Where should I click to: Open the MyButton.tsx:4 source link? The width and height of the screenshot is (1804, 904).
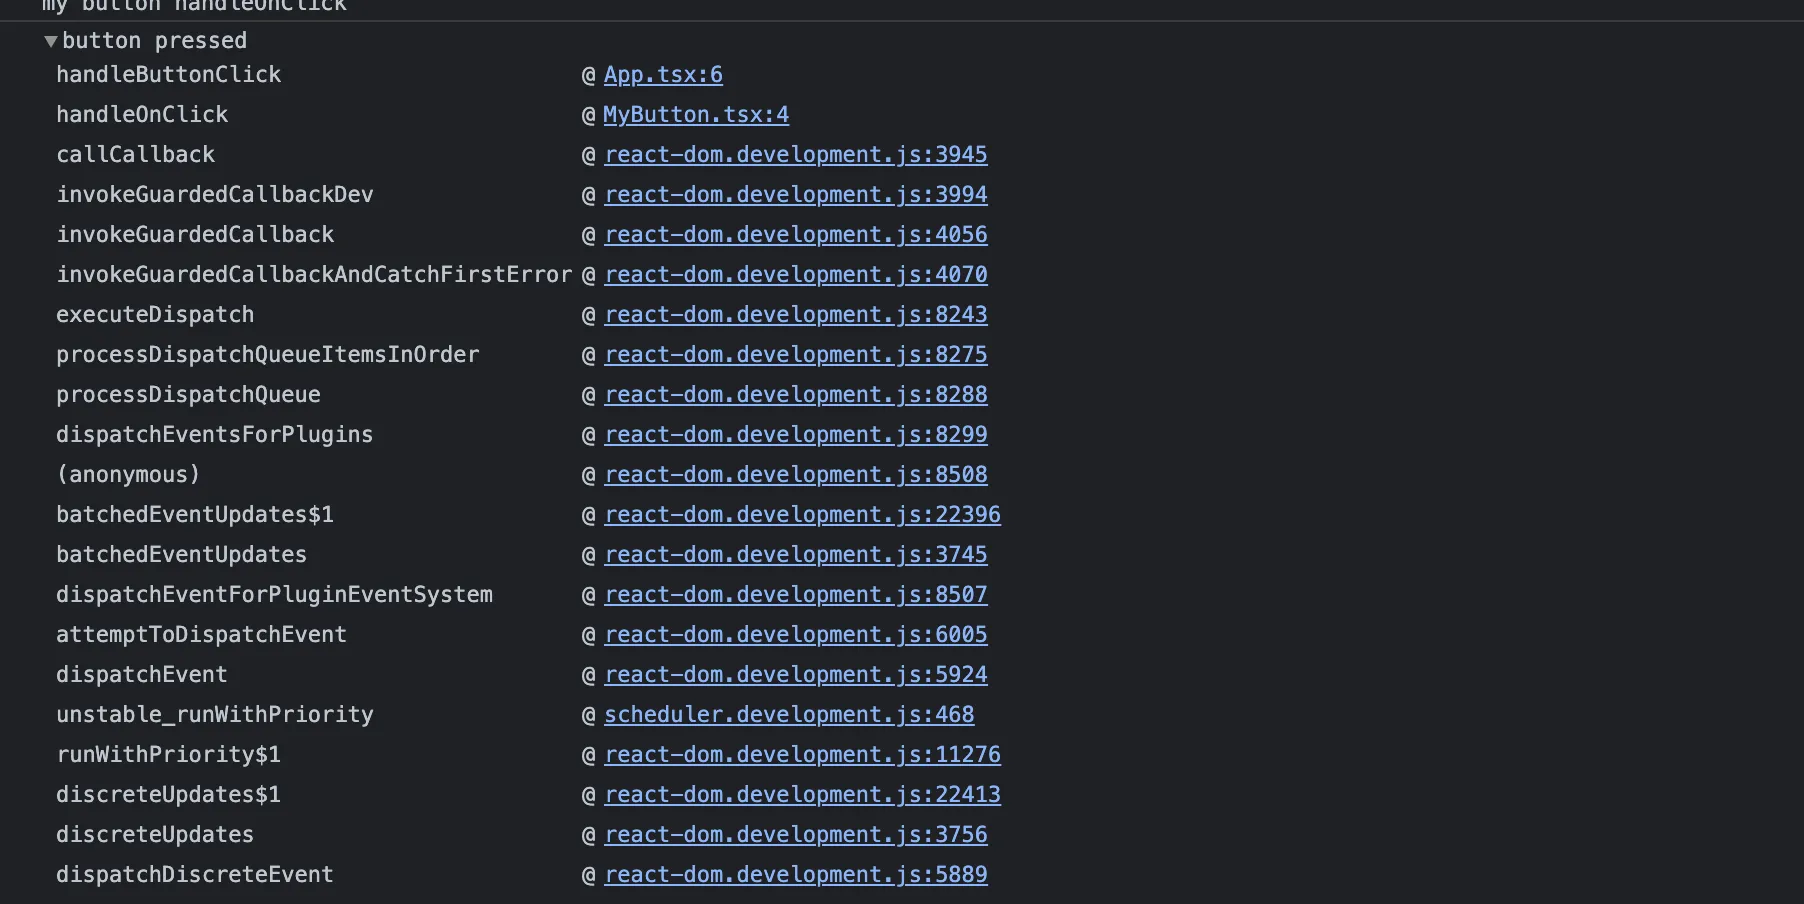pos(696,115)
